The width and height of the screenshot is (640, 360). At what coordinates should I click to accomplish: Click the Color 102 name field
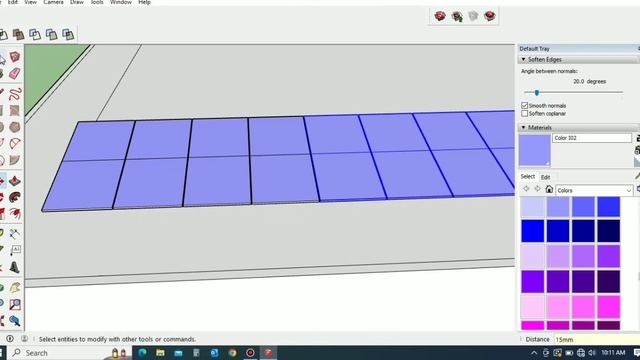tap(592, 138)
